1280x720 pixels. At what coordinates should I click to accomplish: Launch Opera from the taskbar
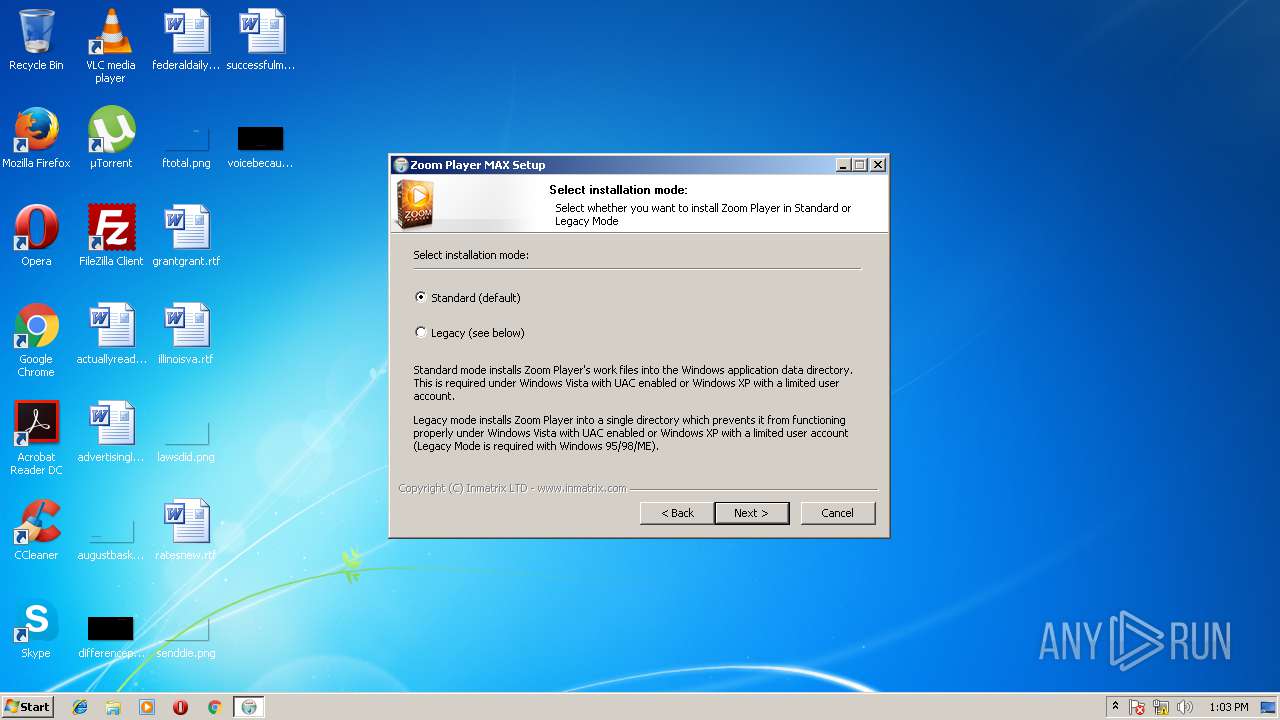[181, 707]
